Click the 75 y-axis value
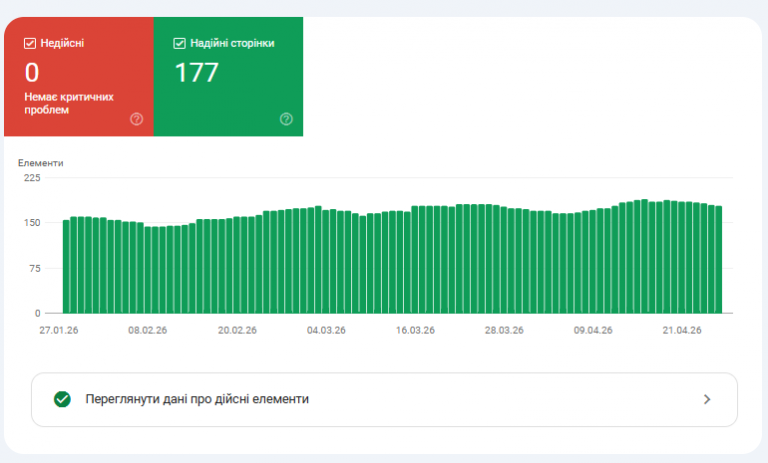Screen dimensions: 768x463 pyautogui.click(x=35, y=268)
